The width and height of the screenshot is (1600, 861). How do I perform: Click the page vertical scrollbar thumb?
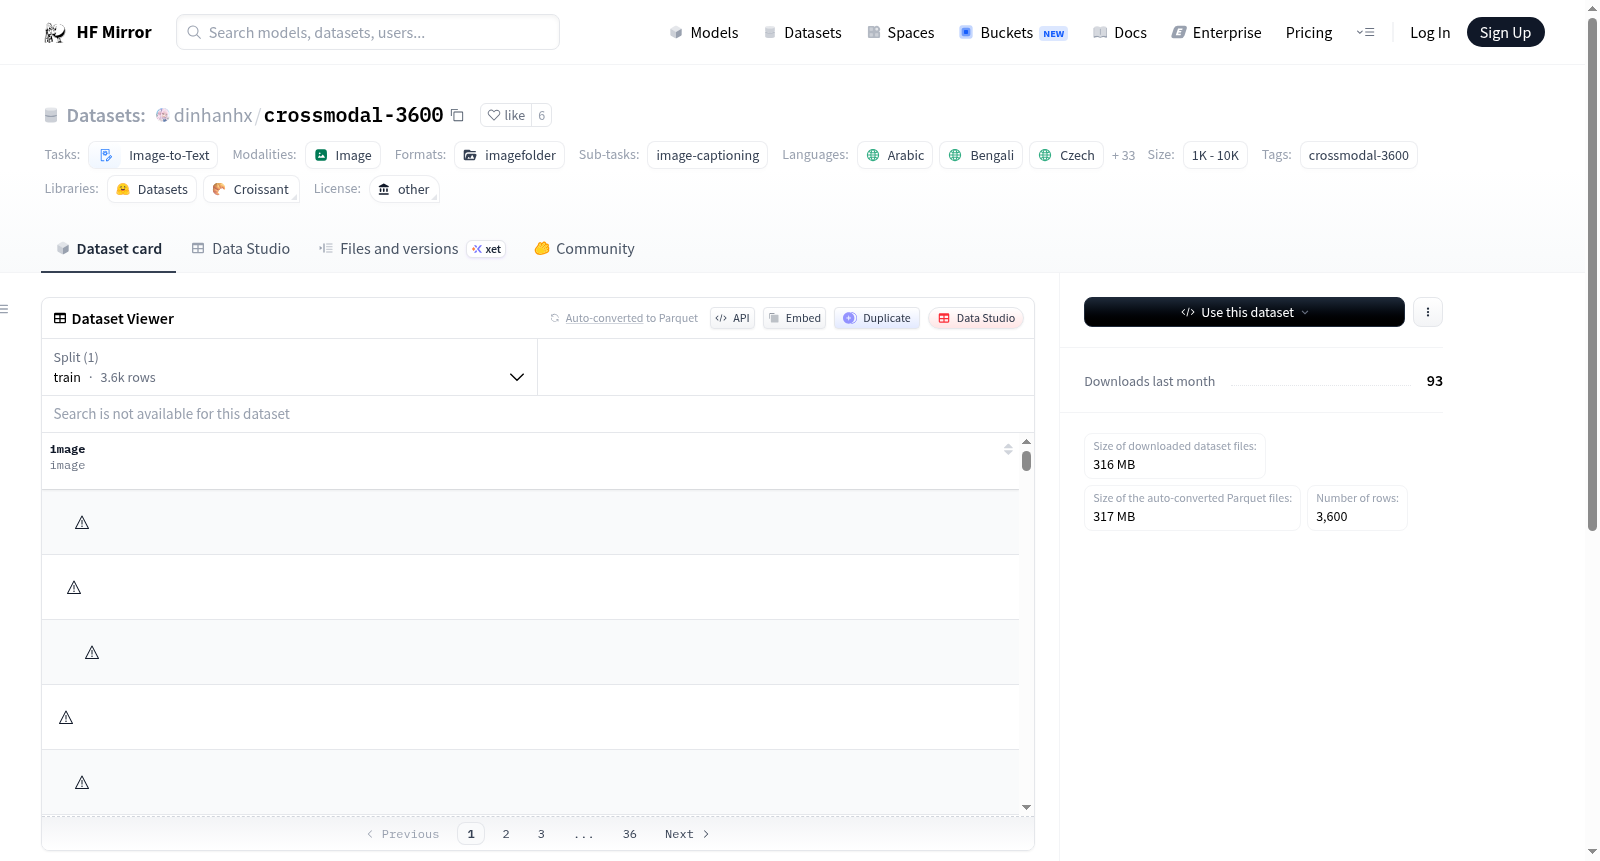(x=1593, y=273)
